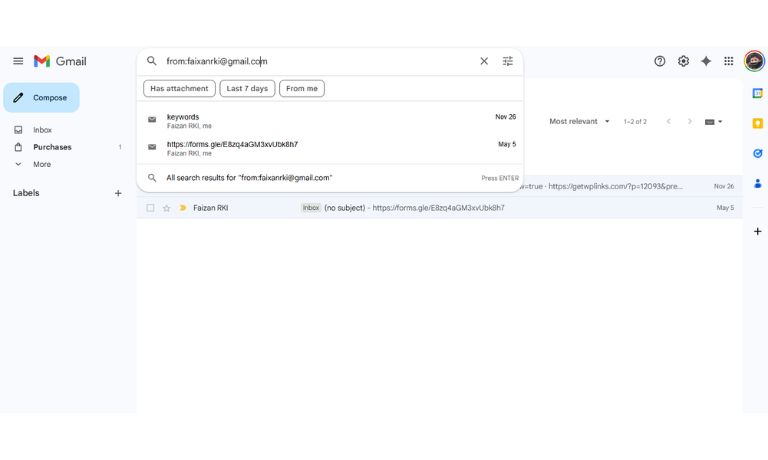Open the input tools keyboard dropdown

pyautogui.click(x=713, y=121)
